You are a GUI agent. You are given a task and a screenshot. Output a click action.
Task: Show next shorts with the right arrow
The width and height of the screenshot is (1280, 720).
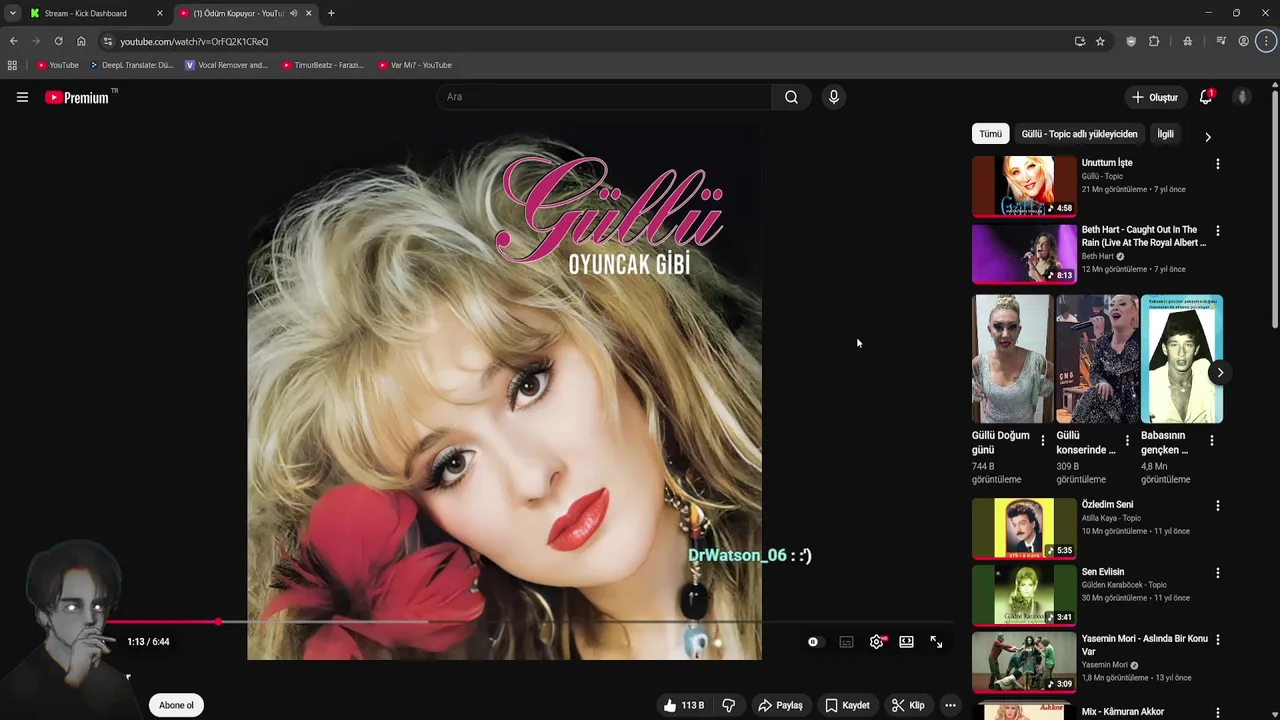(x=1219, y=372)
